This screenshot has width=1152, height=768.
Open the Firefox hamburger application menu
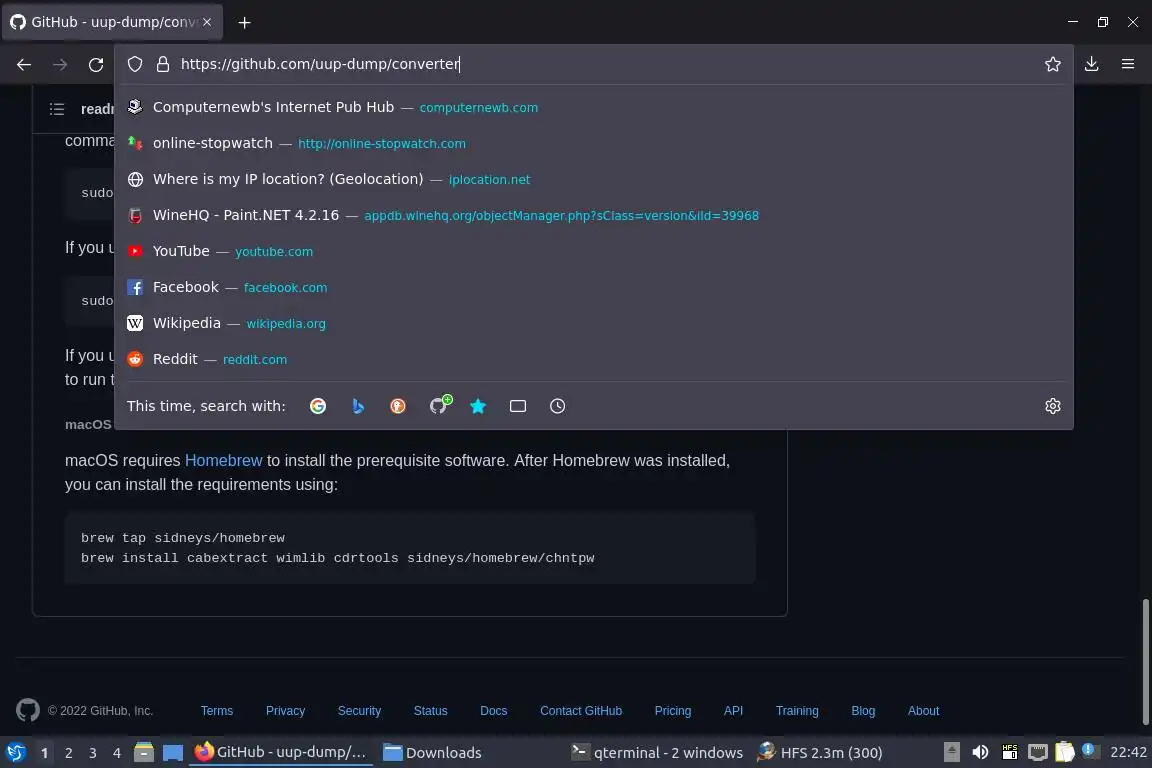(1128, 64)
